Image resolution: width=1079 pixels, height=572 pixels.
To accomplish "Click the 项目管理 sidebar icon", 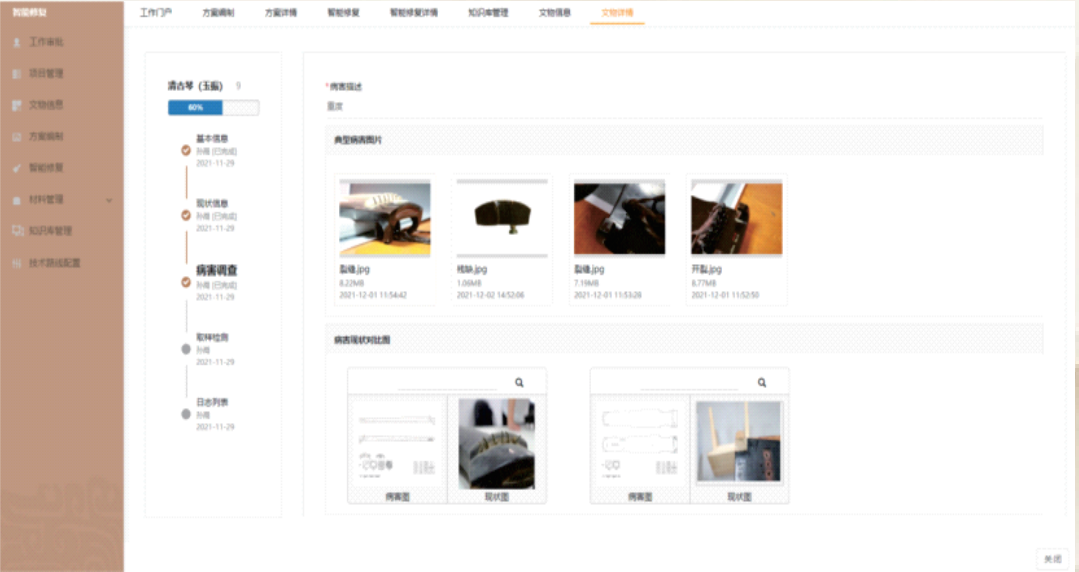I will [x=17, y=74].
